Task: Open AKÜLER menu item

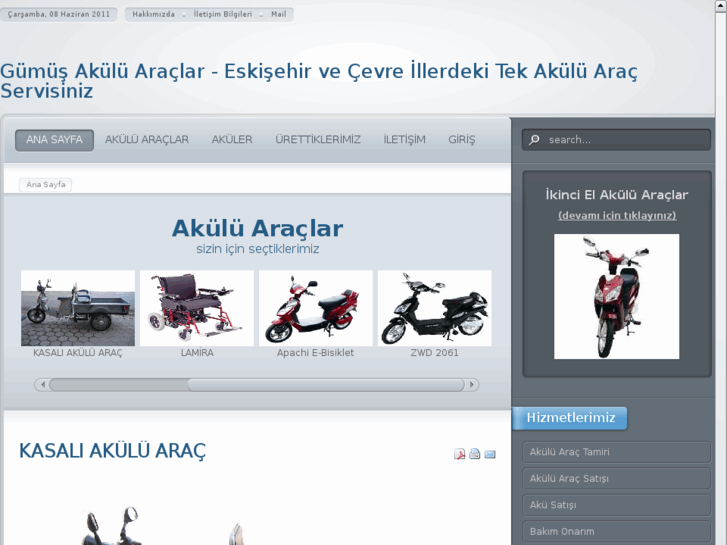Action: [x=232, y=140]
